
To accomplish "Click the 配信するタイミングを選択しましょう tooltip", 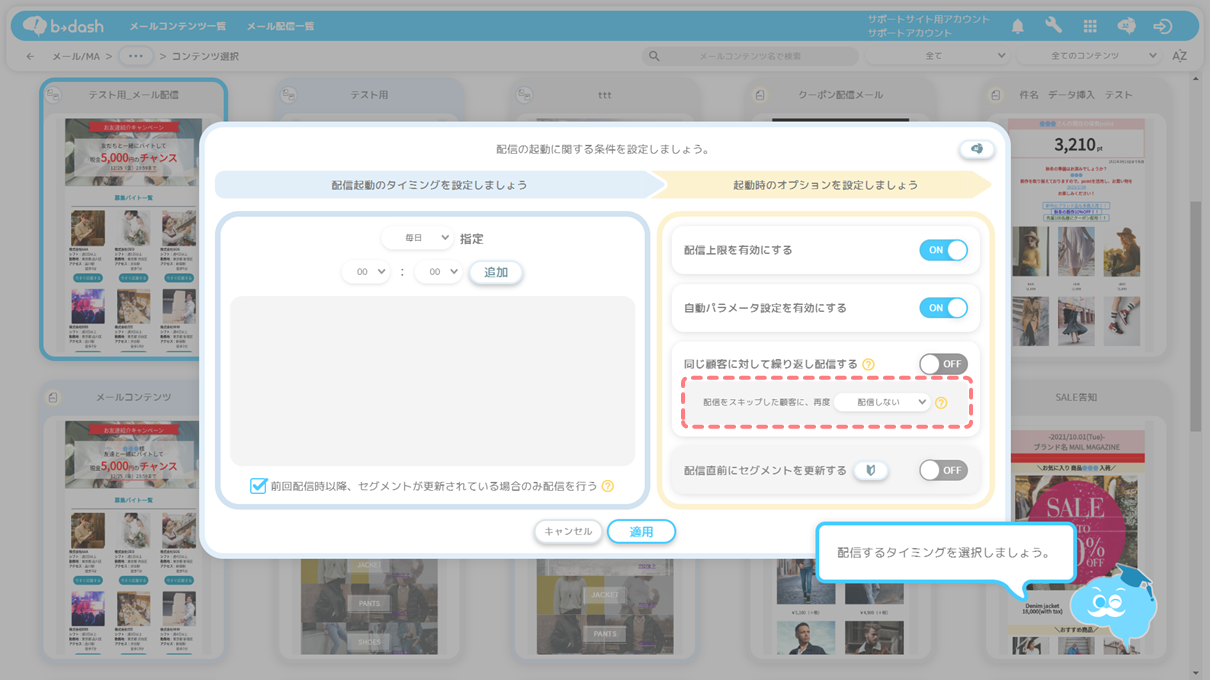I will click(x=944, y=552).
